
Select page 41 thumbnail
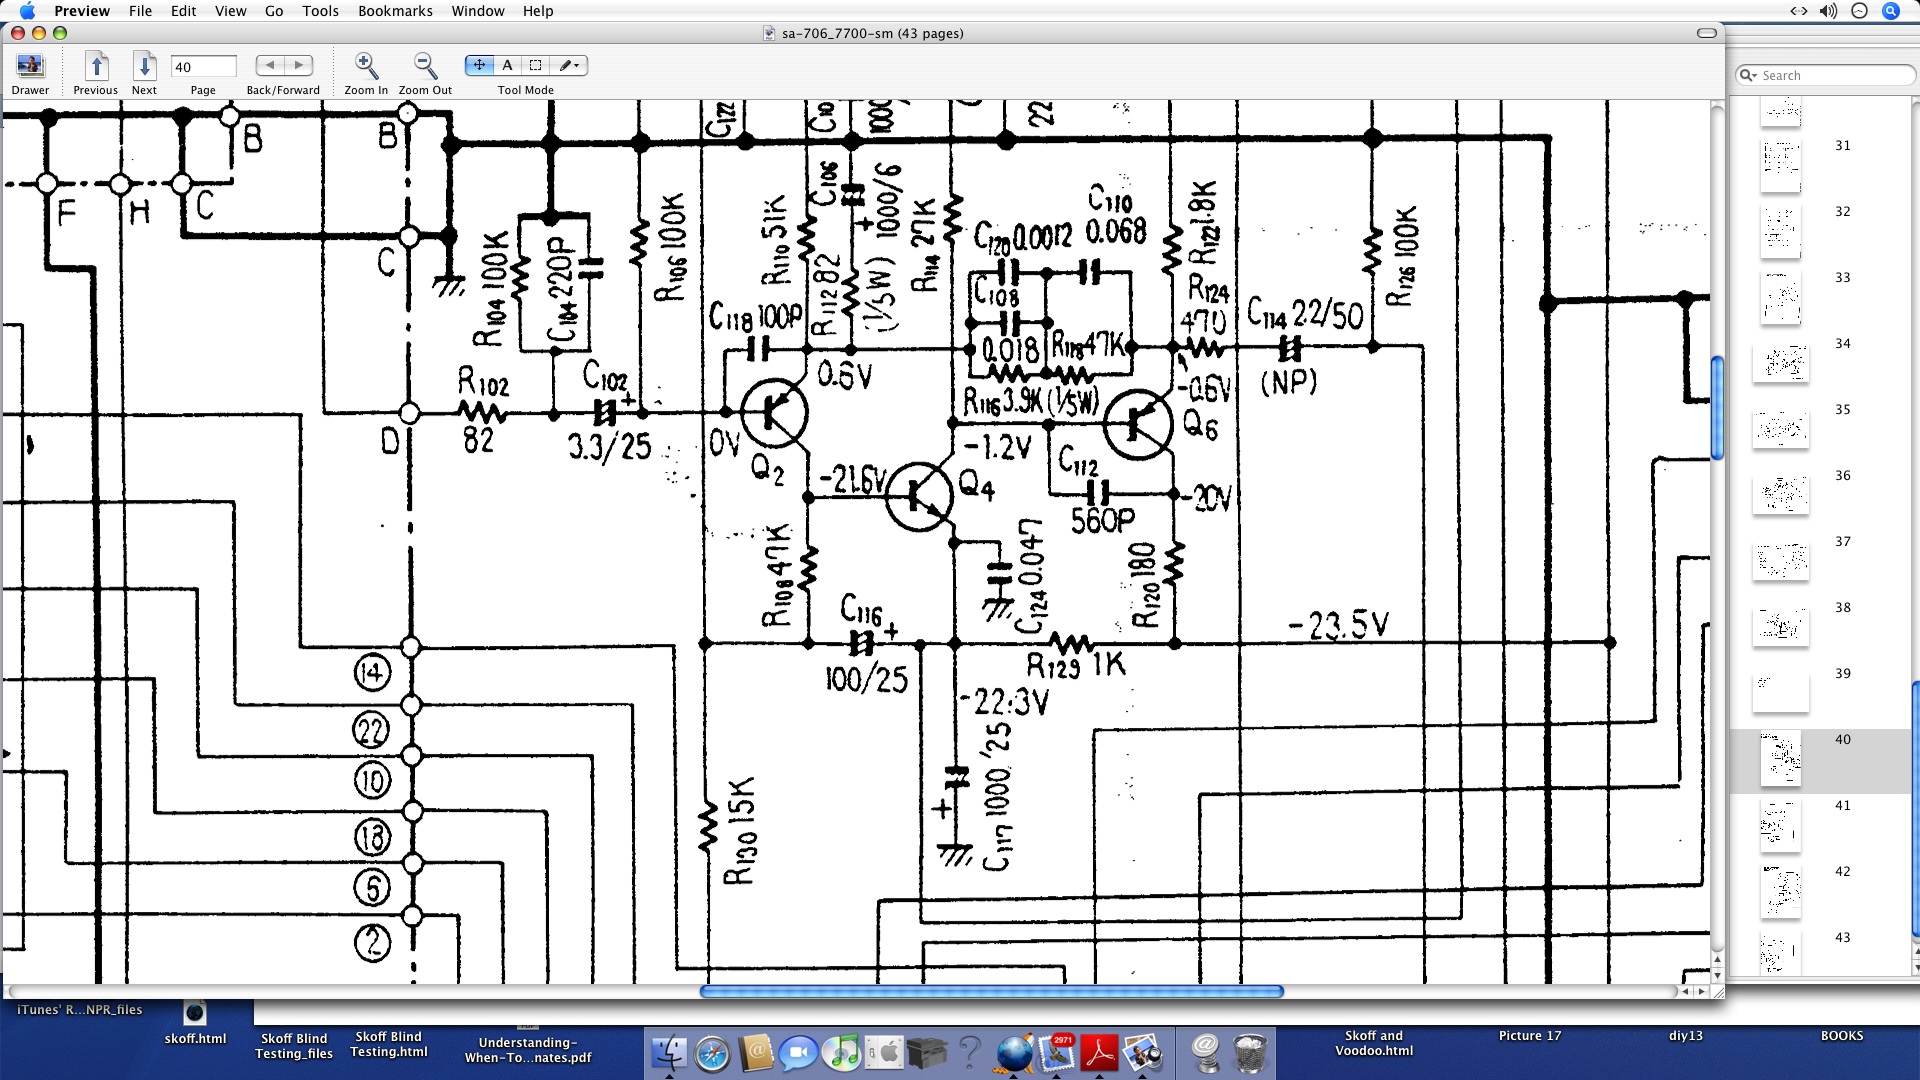[x=1780, y=826]
